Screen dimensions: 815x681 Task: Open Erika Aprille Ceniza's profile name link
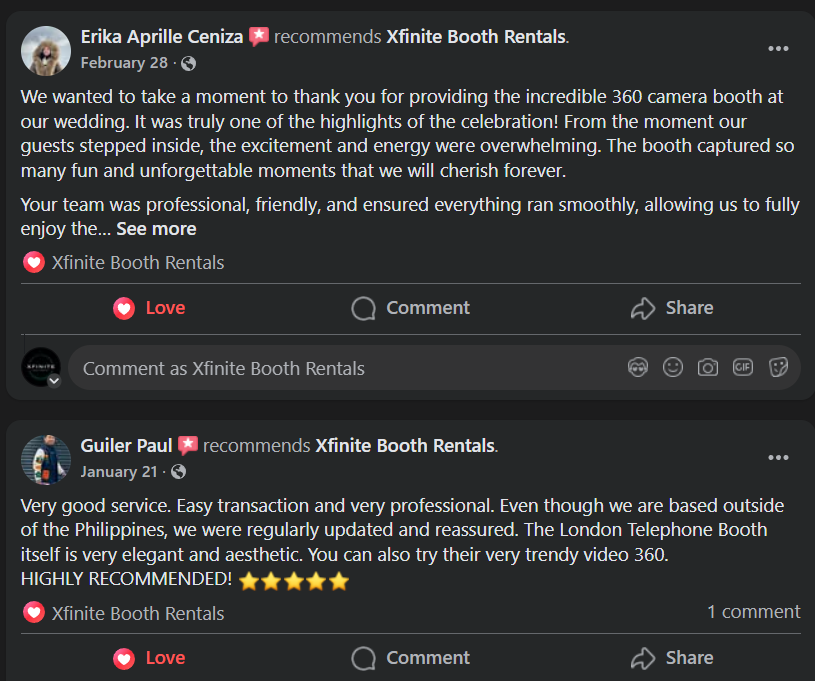(x=161, y=37)
